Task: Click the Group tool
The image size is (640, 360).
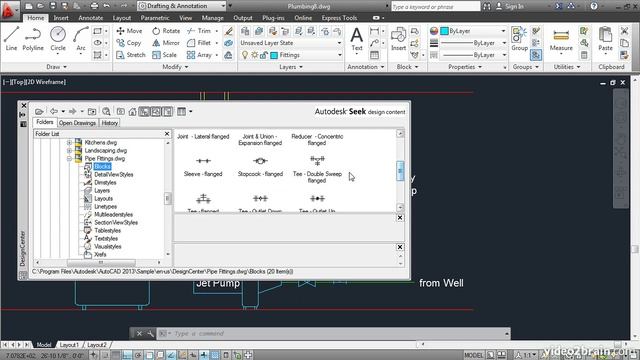Action: (519, 39)
